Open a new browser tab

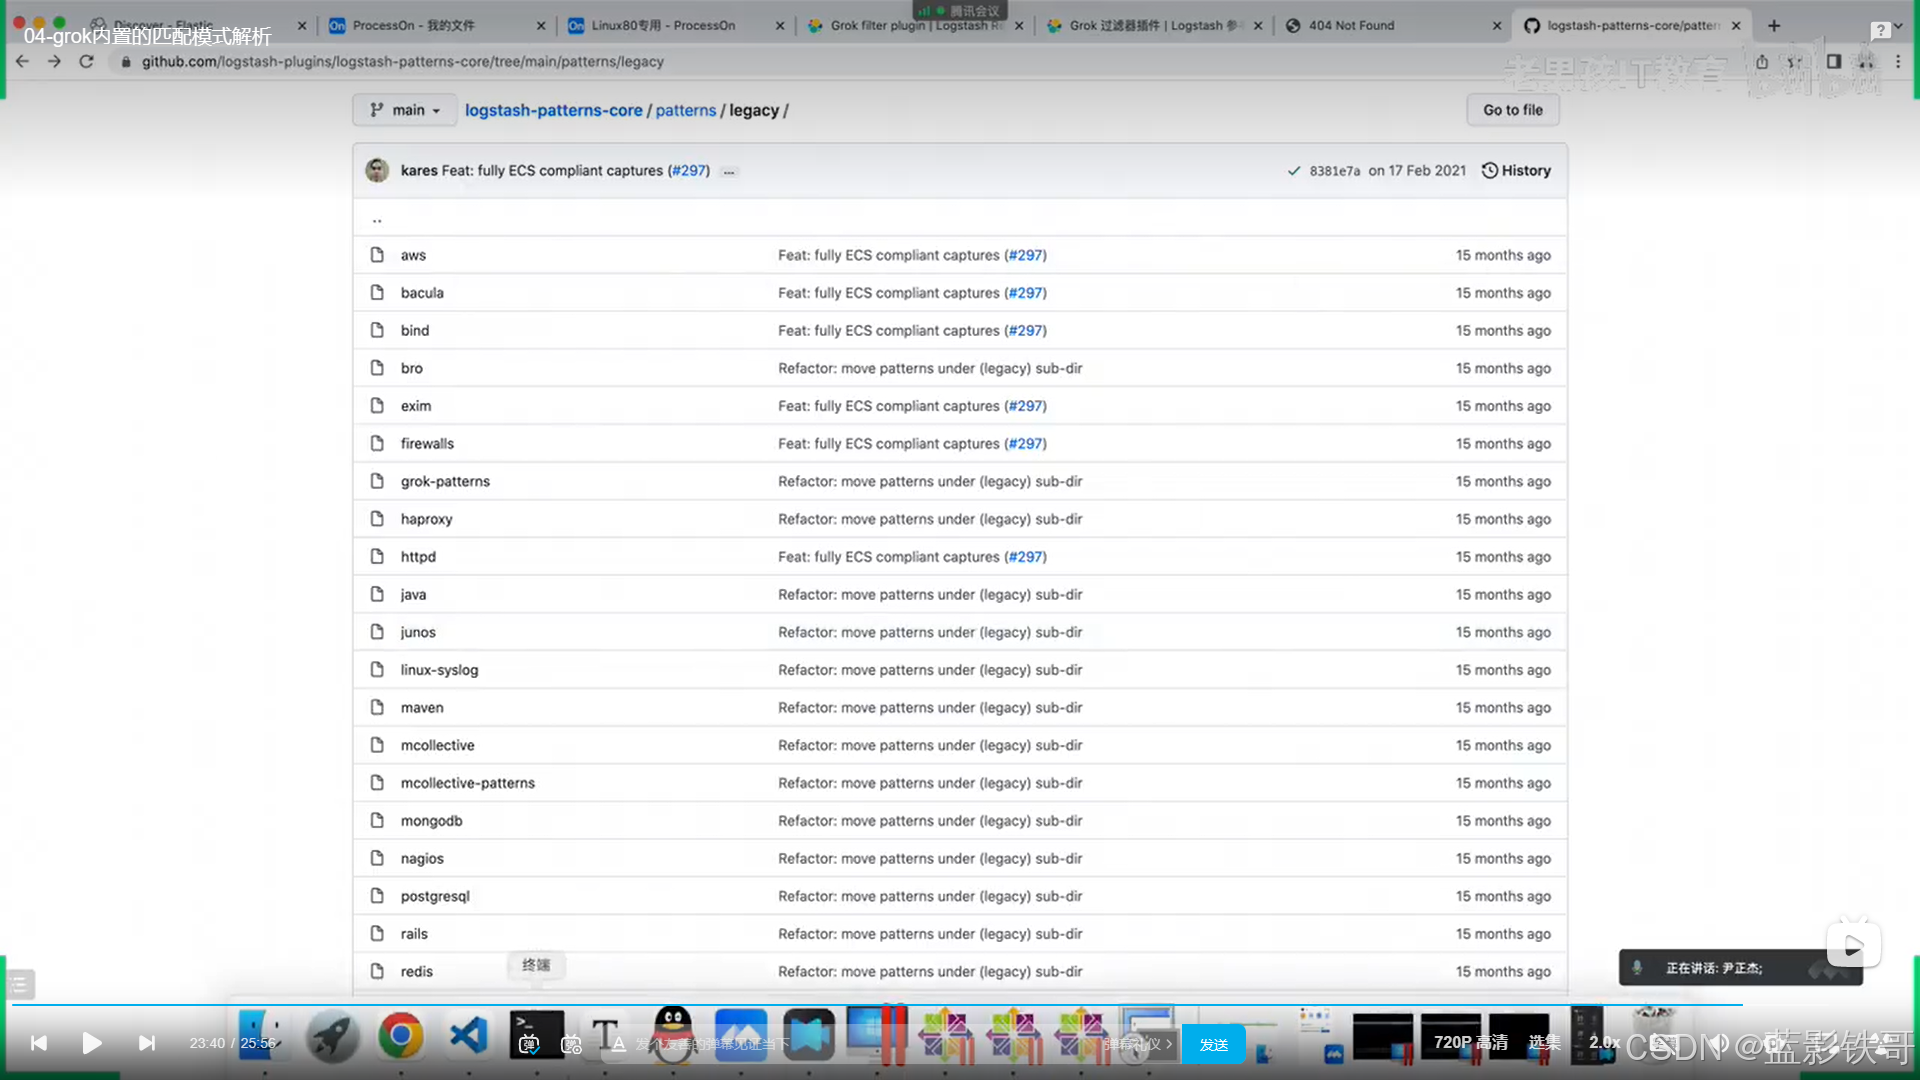(x=1774, y=26)
